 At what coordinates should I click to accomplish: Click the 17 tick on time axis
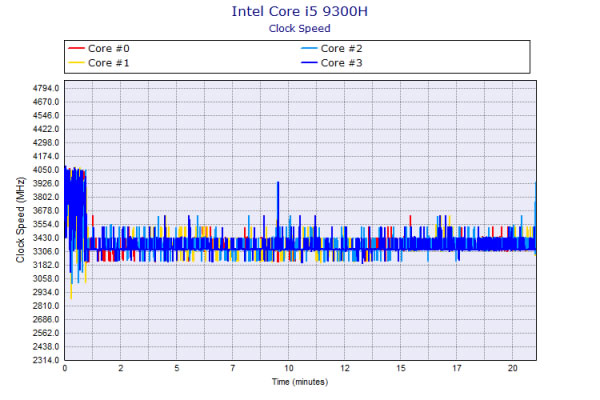click(457, 368)
